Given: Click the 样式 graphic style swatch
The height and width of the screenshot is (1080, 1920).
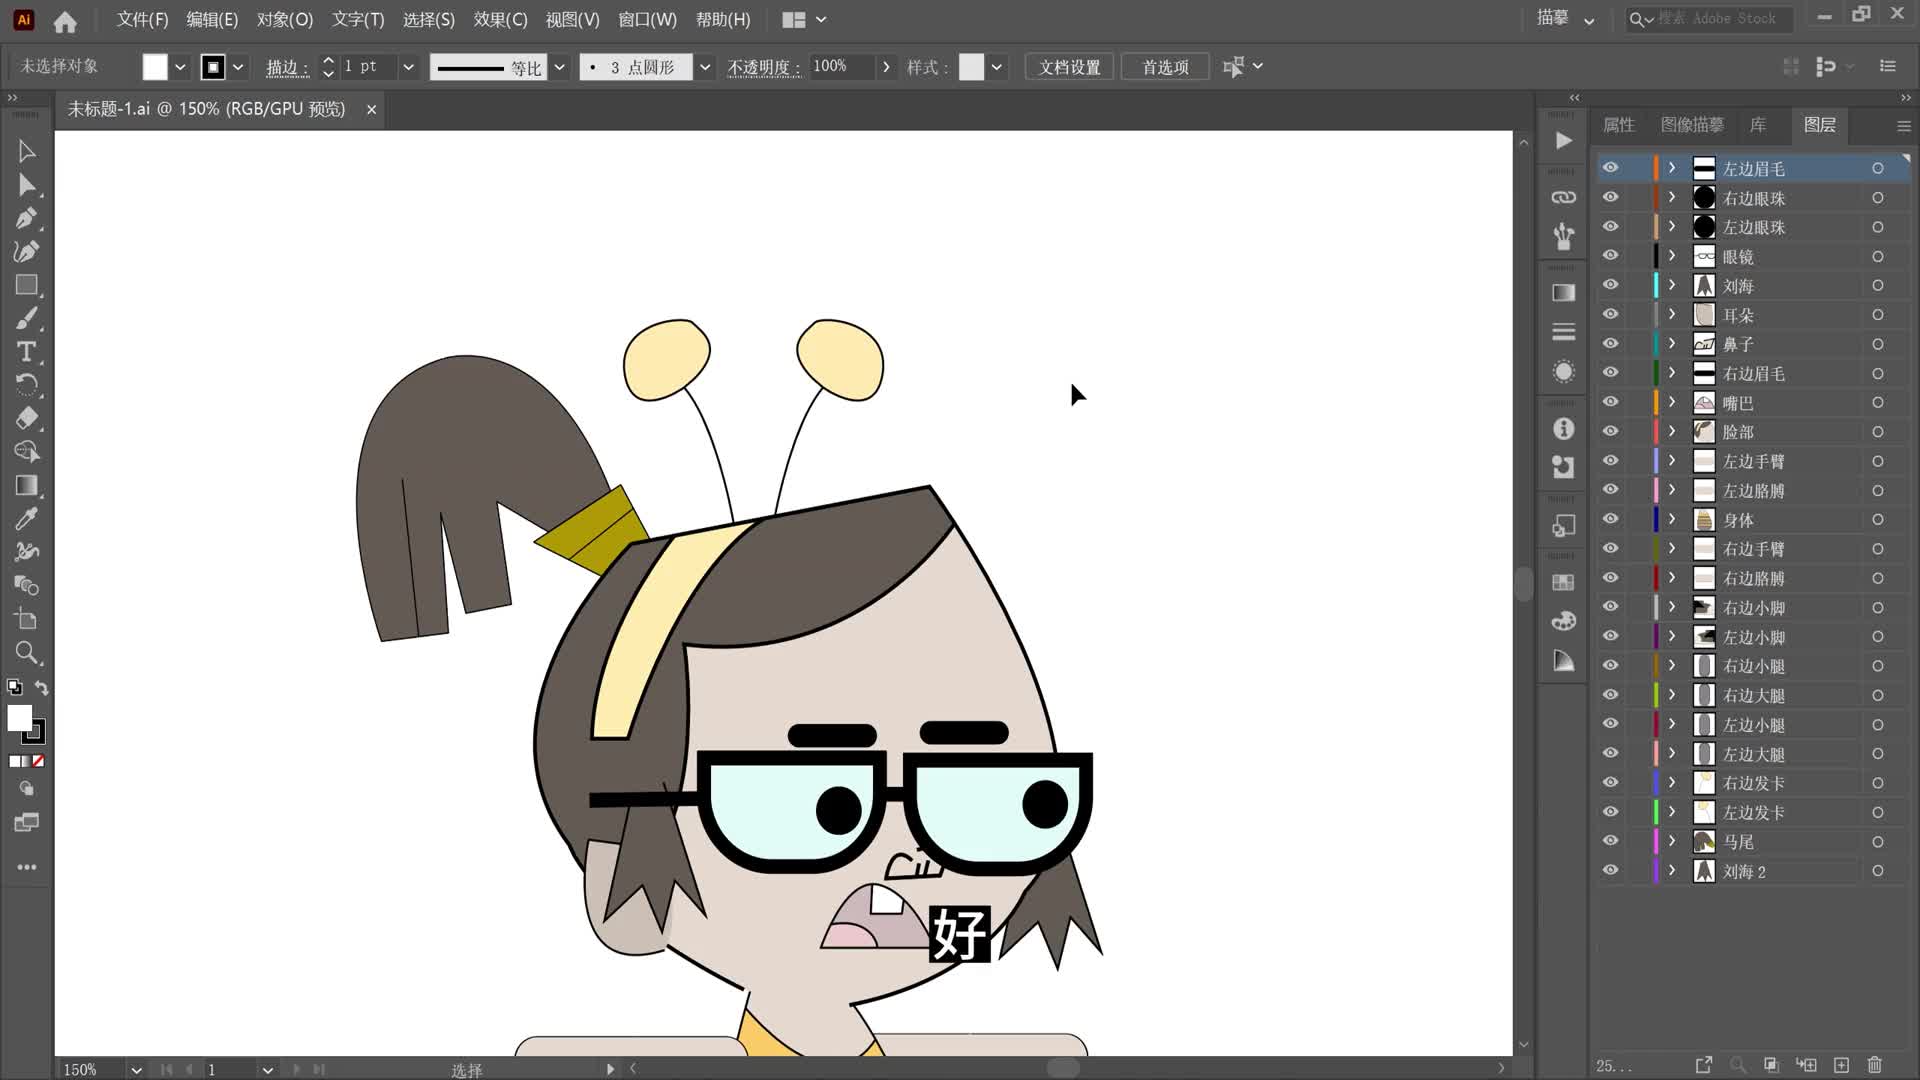Looking at the screenshot, I should click(x=971, y=67).
